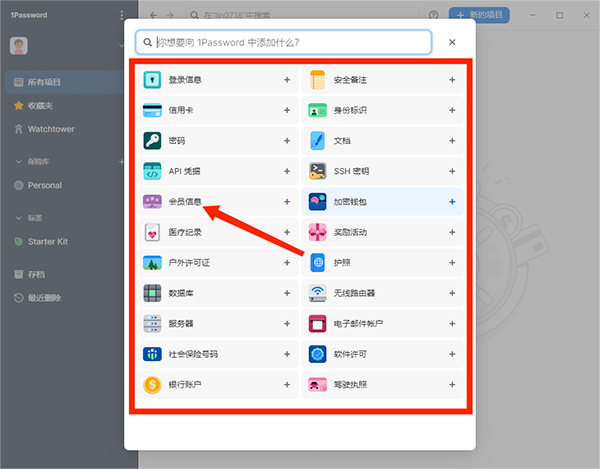Open the 1Password three-dot menu
This screenshot has height=469, width=600.
[122, 15]
